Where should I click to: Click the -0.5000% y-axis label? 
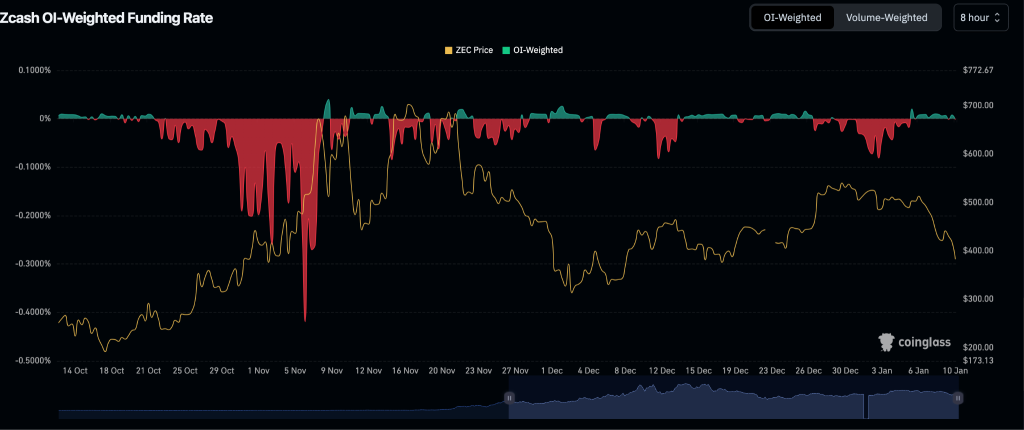pos(35,360)
